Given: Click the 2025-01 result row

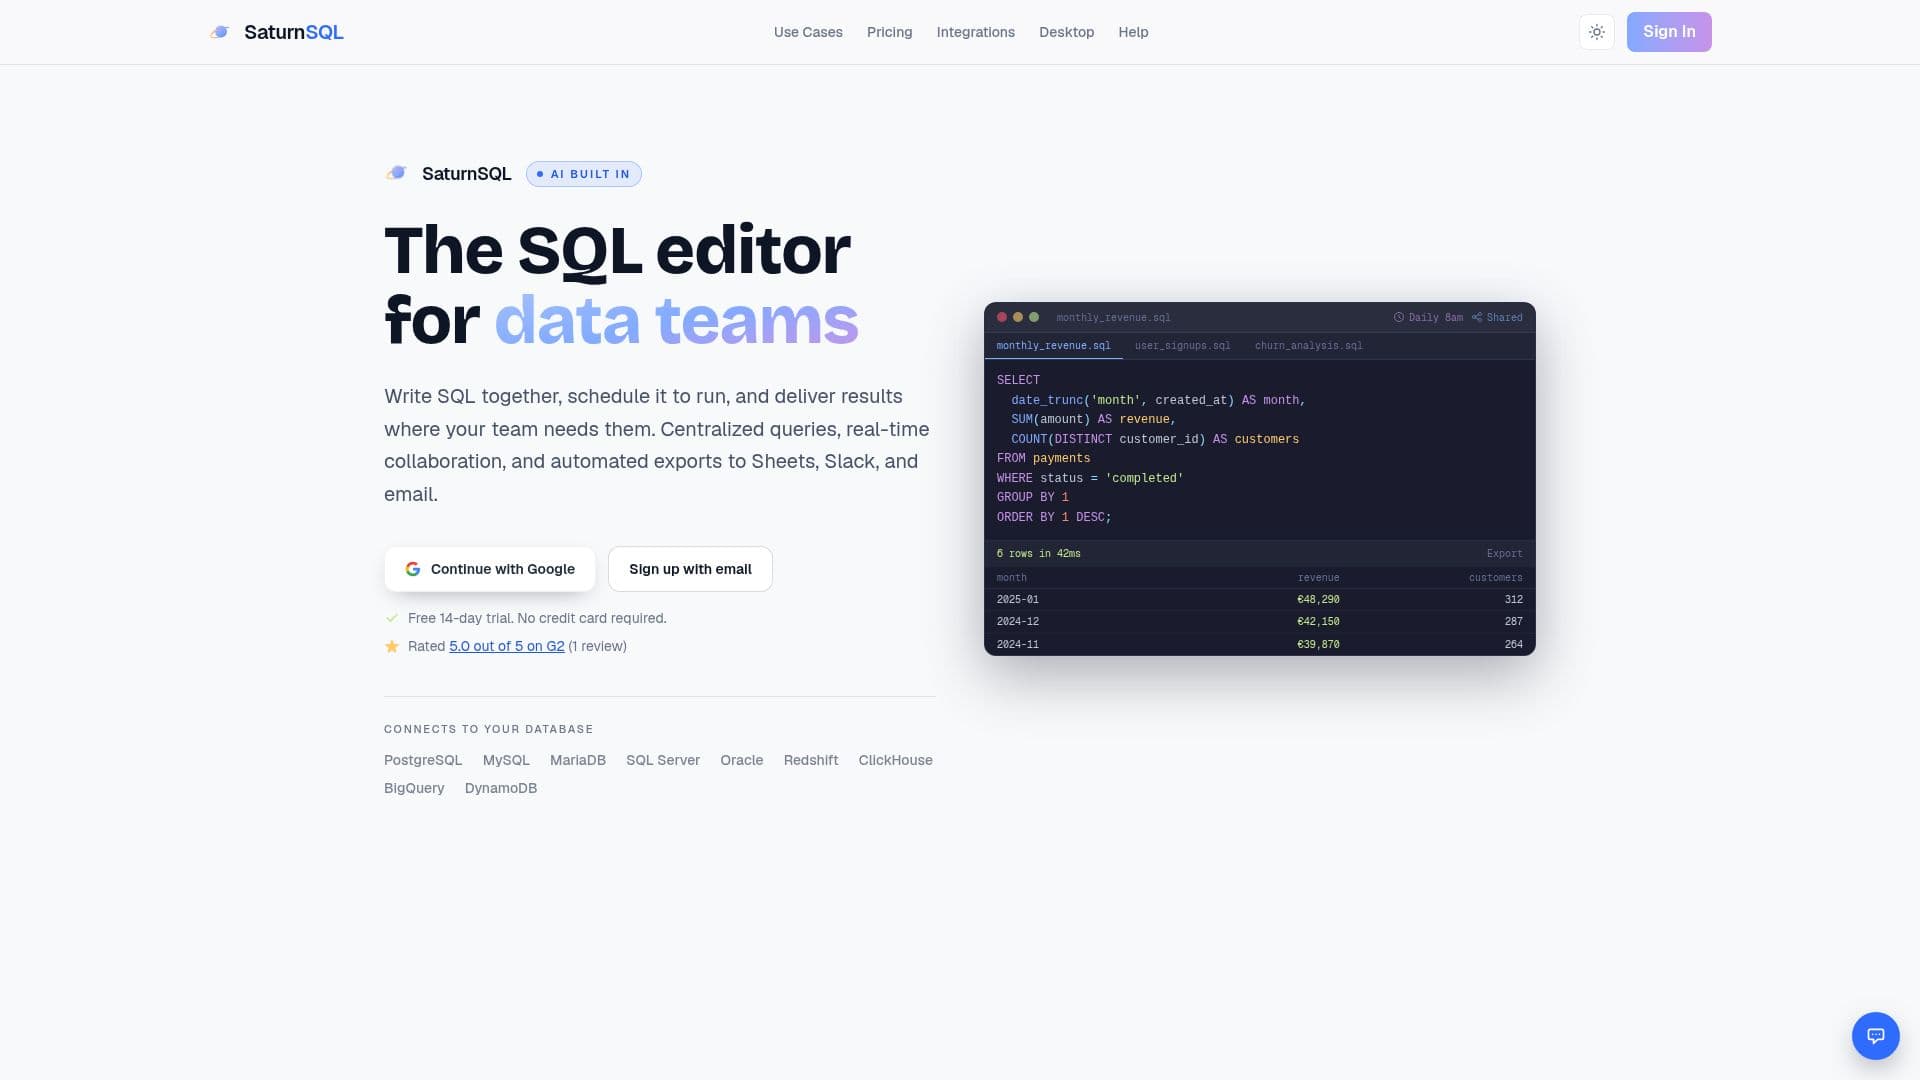Looking at the screenshot, I should click(1260, 600).
